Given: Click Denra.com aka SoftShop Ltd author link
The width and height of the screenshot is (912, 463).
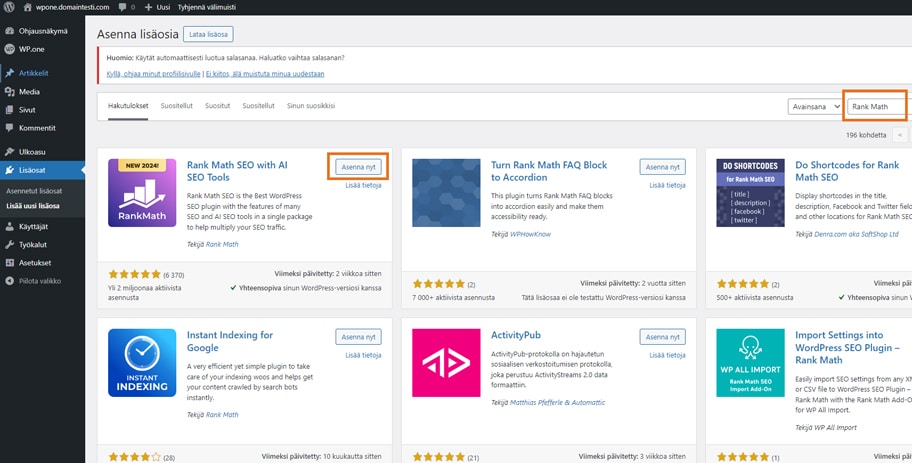Looking at the screenshot, I should tap(856, 234).
